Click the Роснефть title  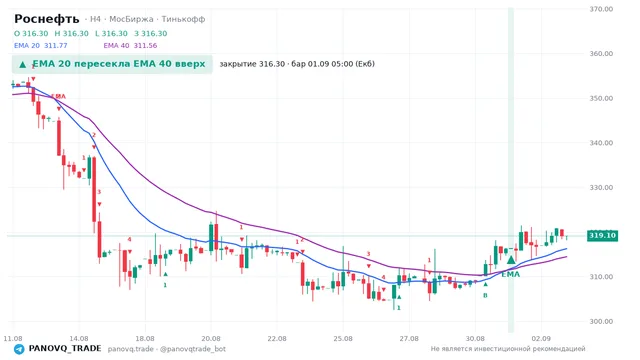tap(47, 19)
